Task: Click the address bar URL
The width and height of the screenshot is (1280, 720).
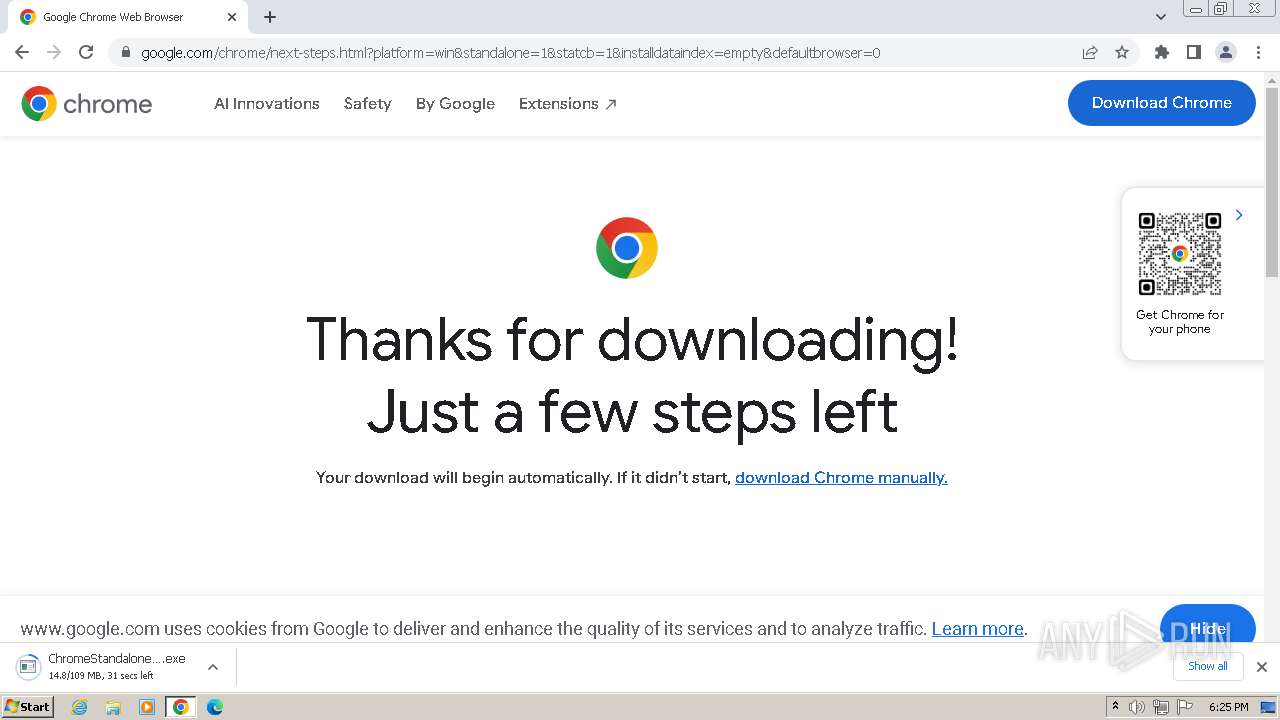Action: 510,53
